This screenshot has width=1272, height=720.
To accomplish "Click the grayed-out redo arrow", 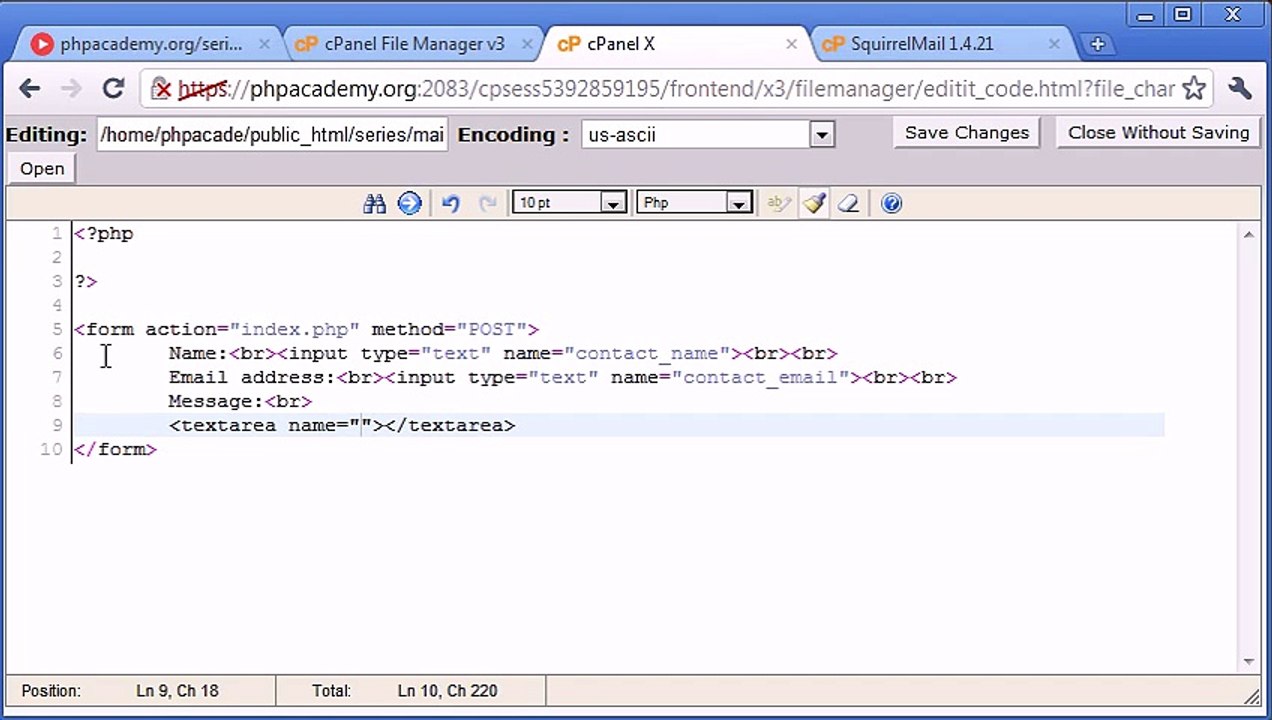I will [x=488, y=203].
